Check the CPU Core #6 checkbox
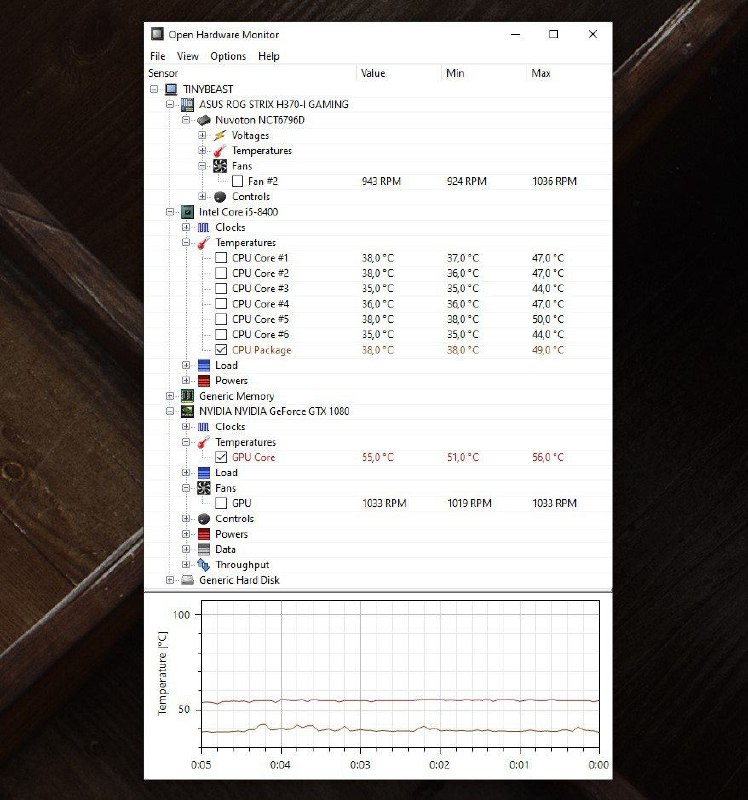 click(221, 334)
